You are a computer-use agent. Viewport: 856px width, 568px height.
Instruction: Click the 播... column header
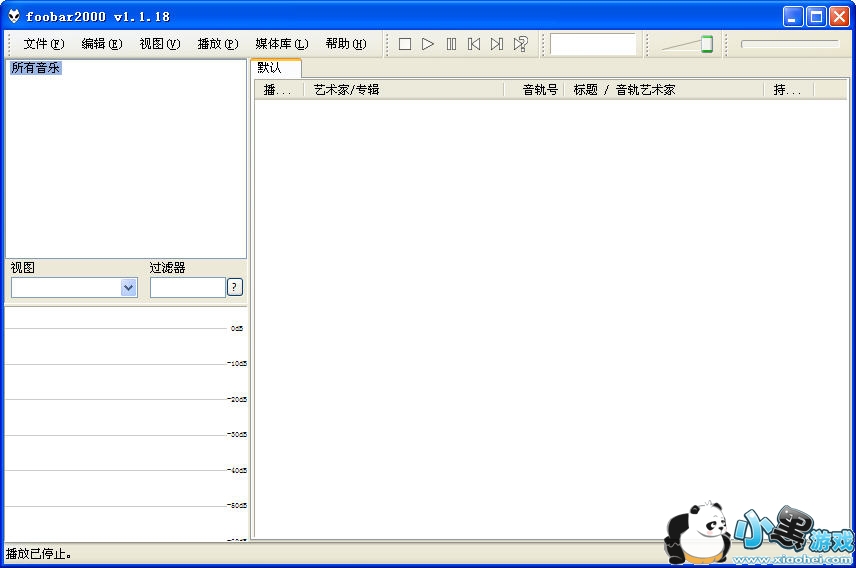279,90
